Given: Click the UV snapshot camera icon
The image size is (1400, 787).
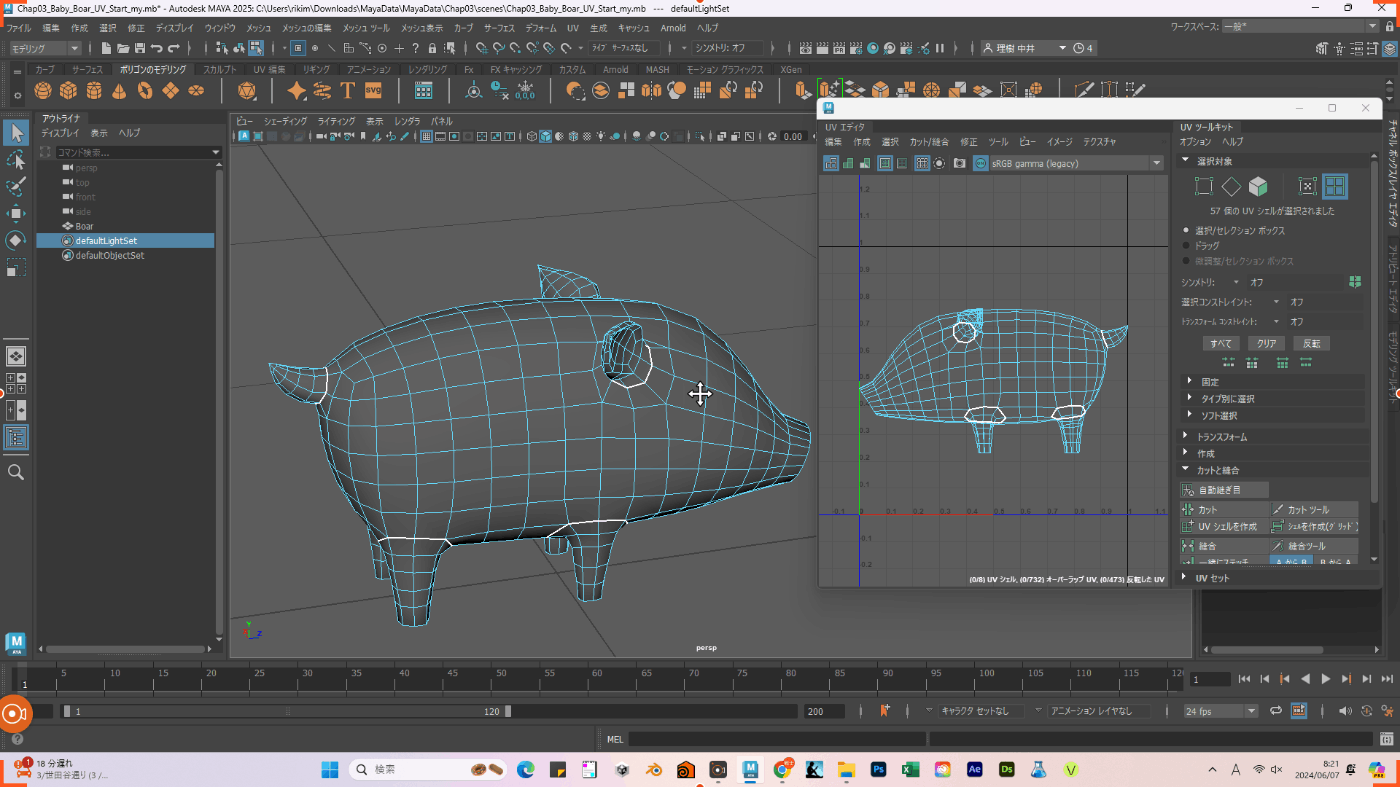Looking at the screenshot, I should click(x=960, y=163).
